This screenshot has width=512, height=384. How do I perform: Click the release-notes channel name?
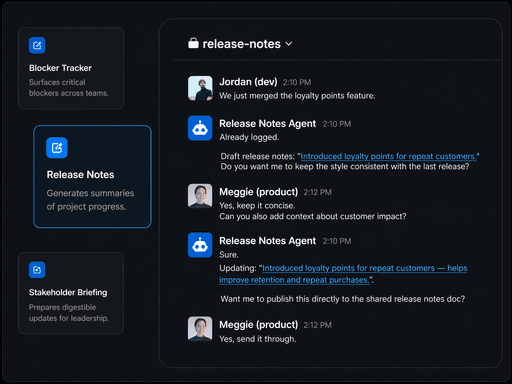[242, 44]
